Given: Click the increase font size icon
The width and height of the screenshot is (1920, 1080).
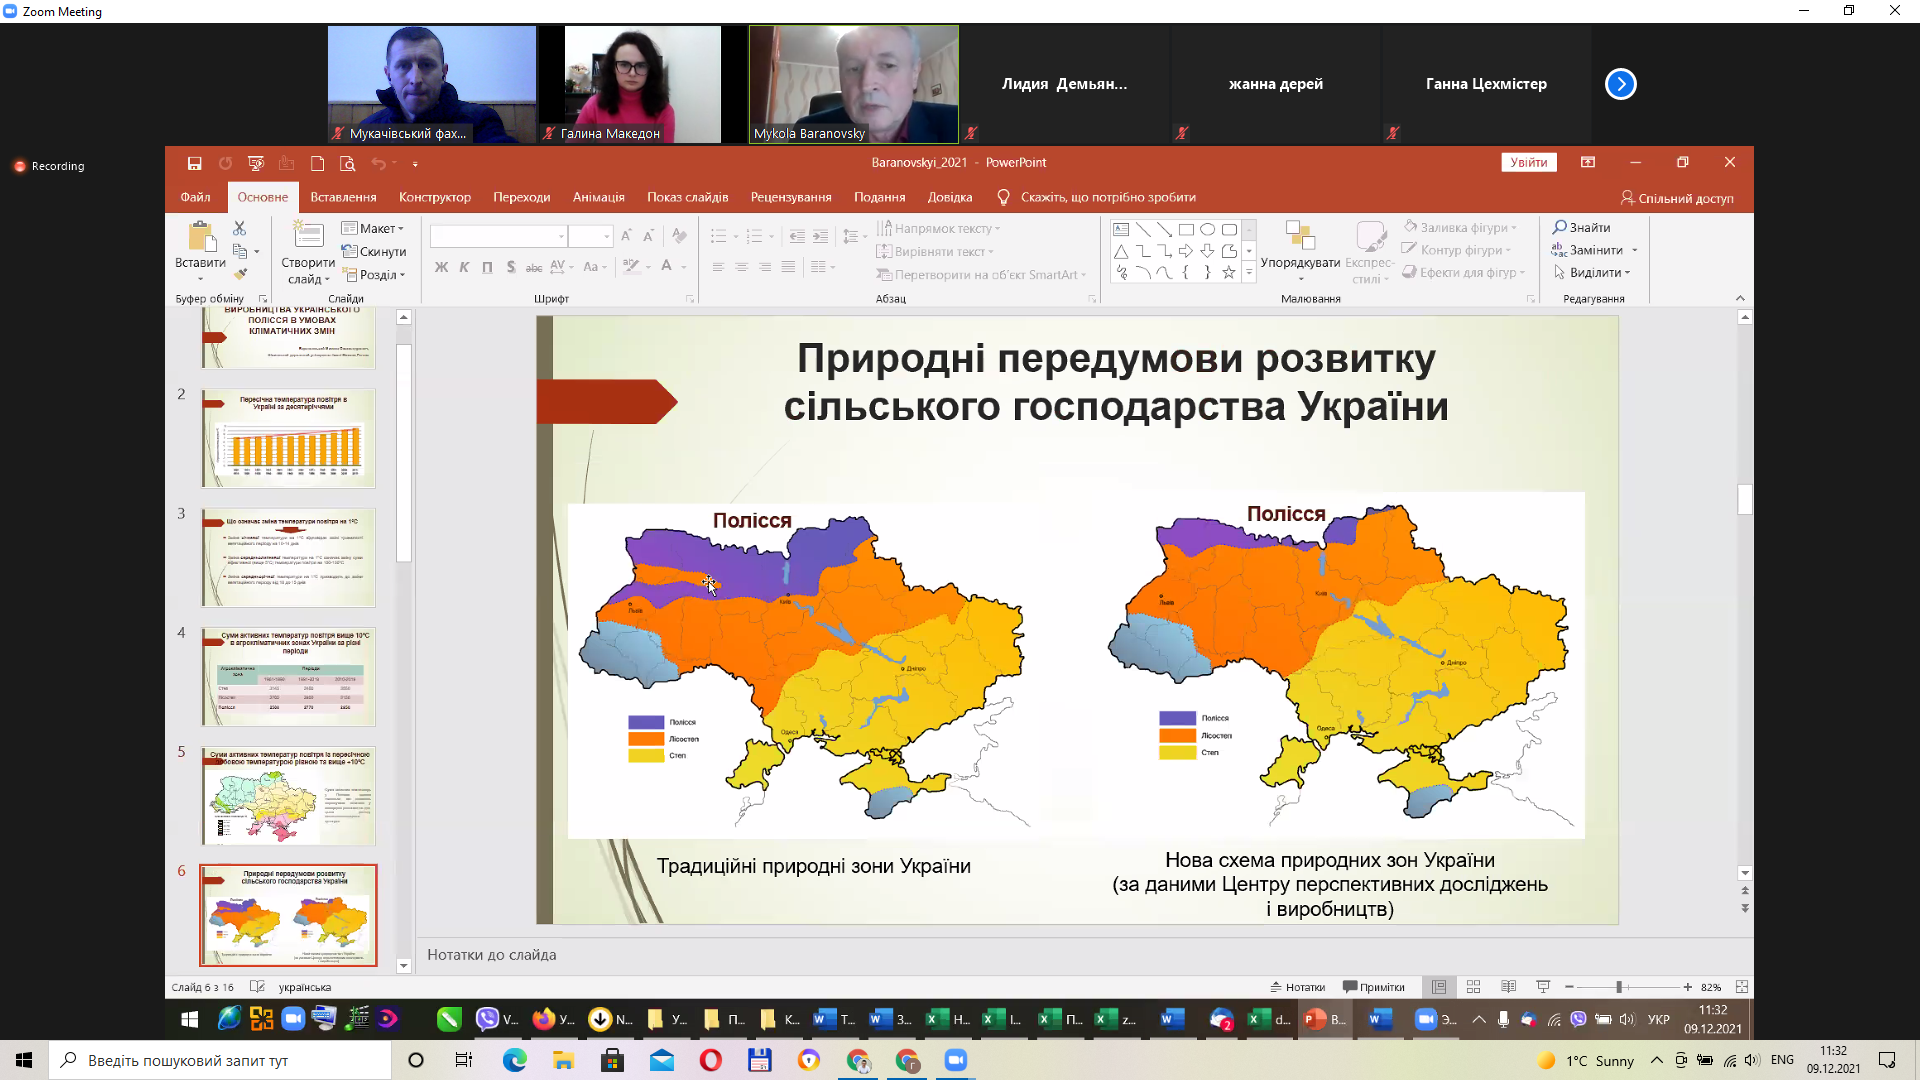Looking at the screenshot, I should point(626,236).
